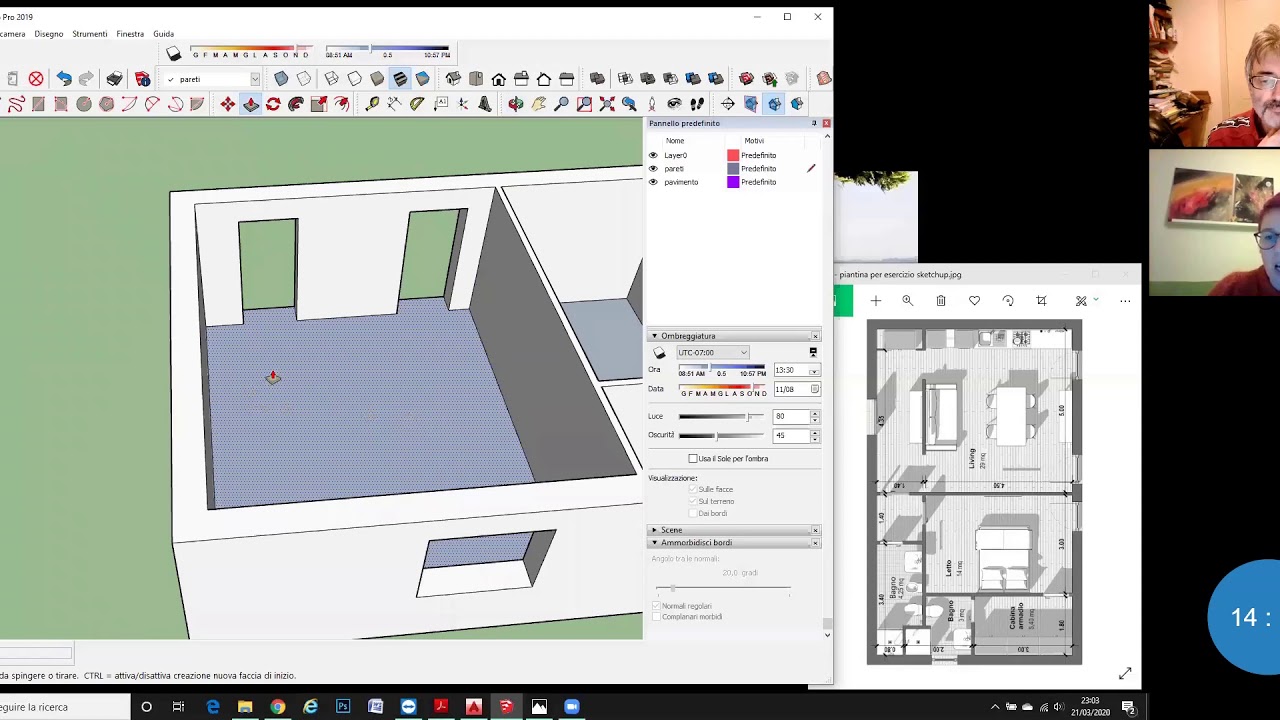Toggle 'Complanari morbidi' checkbox
Image resolution: width=1280 pixels, height=720 pixels.
[656, 617]
